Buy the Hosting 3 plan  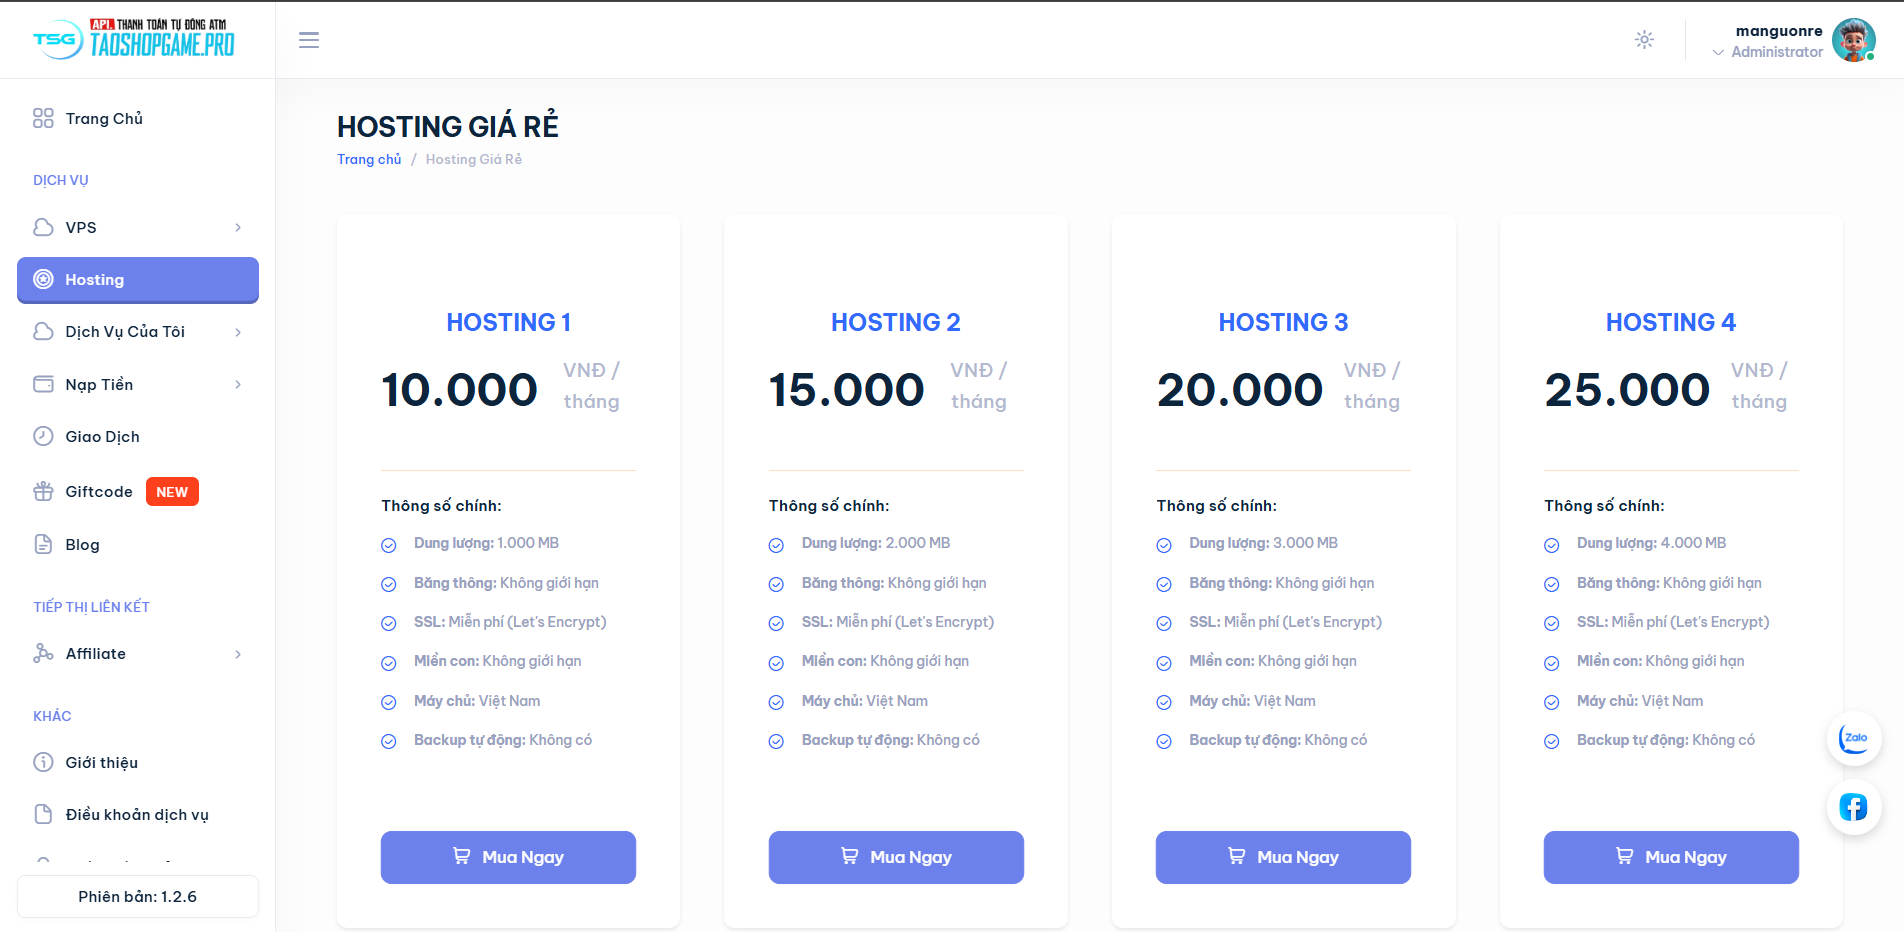(1283, 857)
